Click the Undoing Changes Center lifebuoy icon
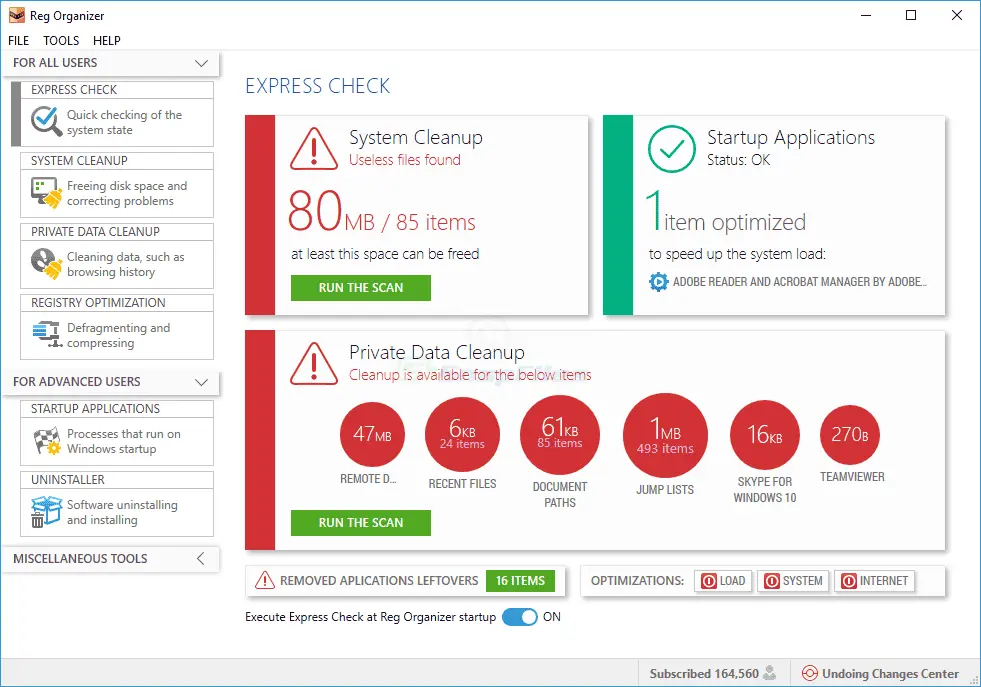Image resolution: width=981 pixels, height=687 pixels. tap(810, 673)
